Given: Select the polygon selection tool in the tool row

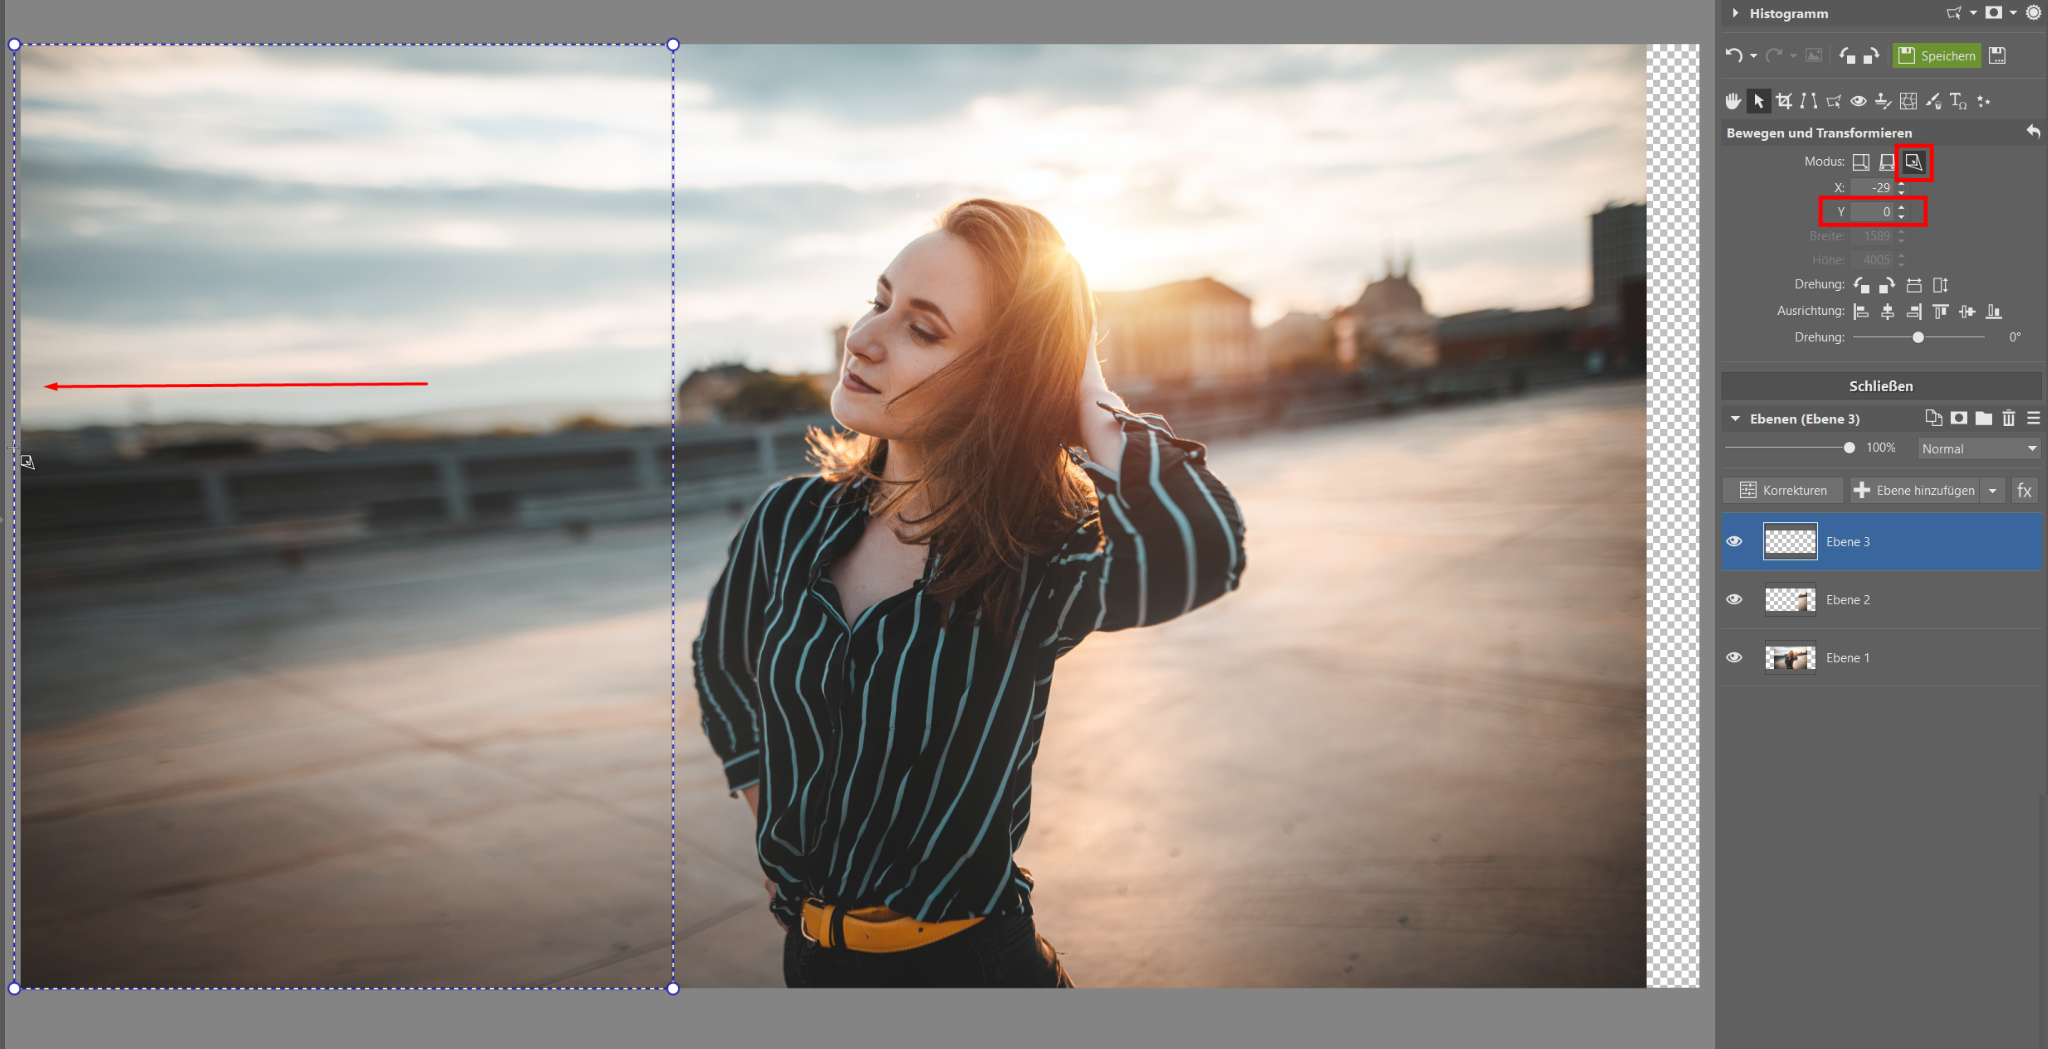Looking at the screenshot, I should [x=1833, y=101].
